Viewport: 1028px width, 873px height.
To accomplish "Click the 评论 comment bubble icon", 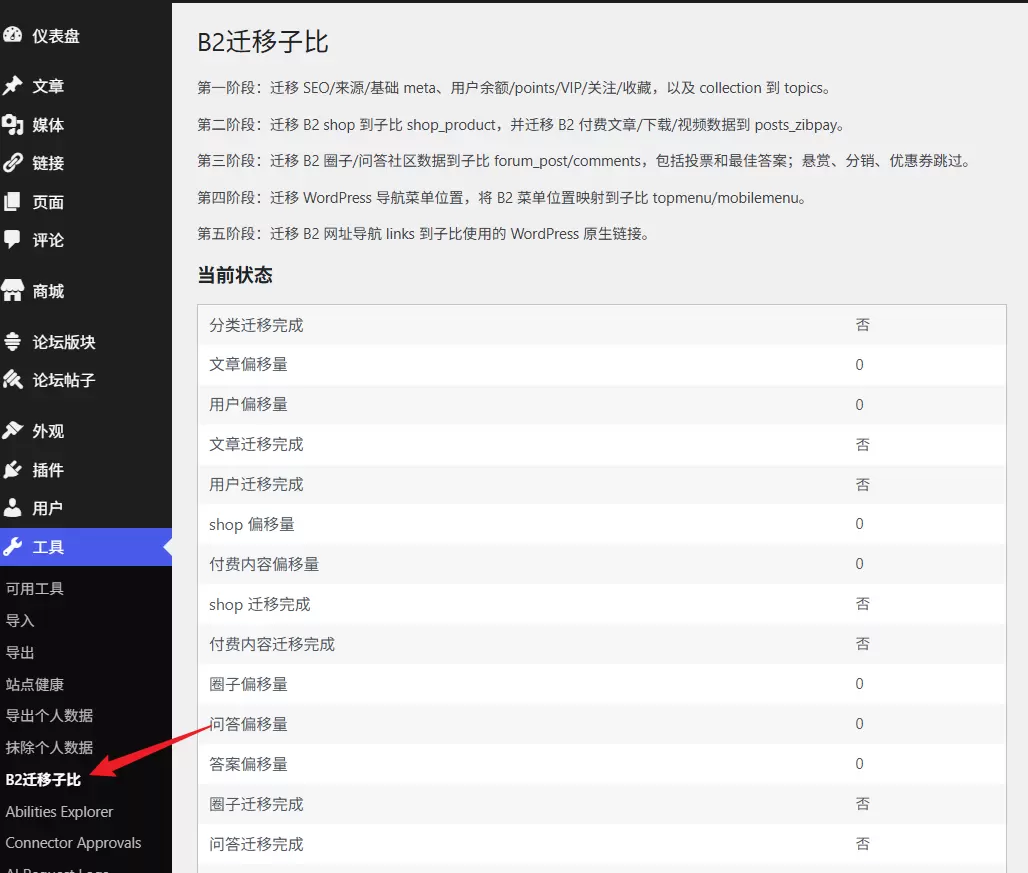I will coord(12,240).
